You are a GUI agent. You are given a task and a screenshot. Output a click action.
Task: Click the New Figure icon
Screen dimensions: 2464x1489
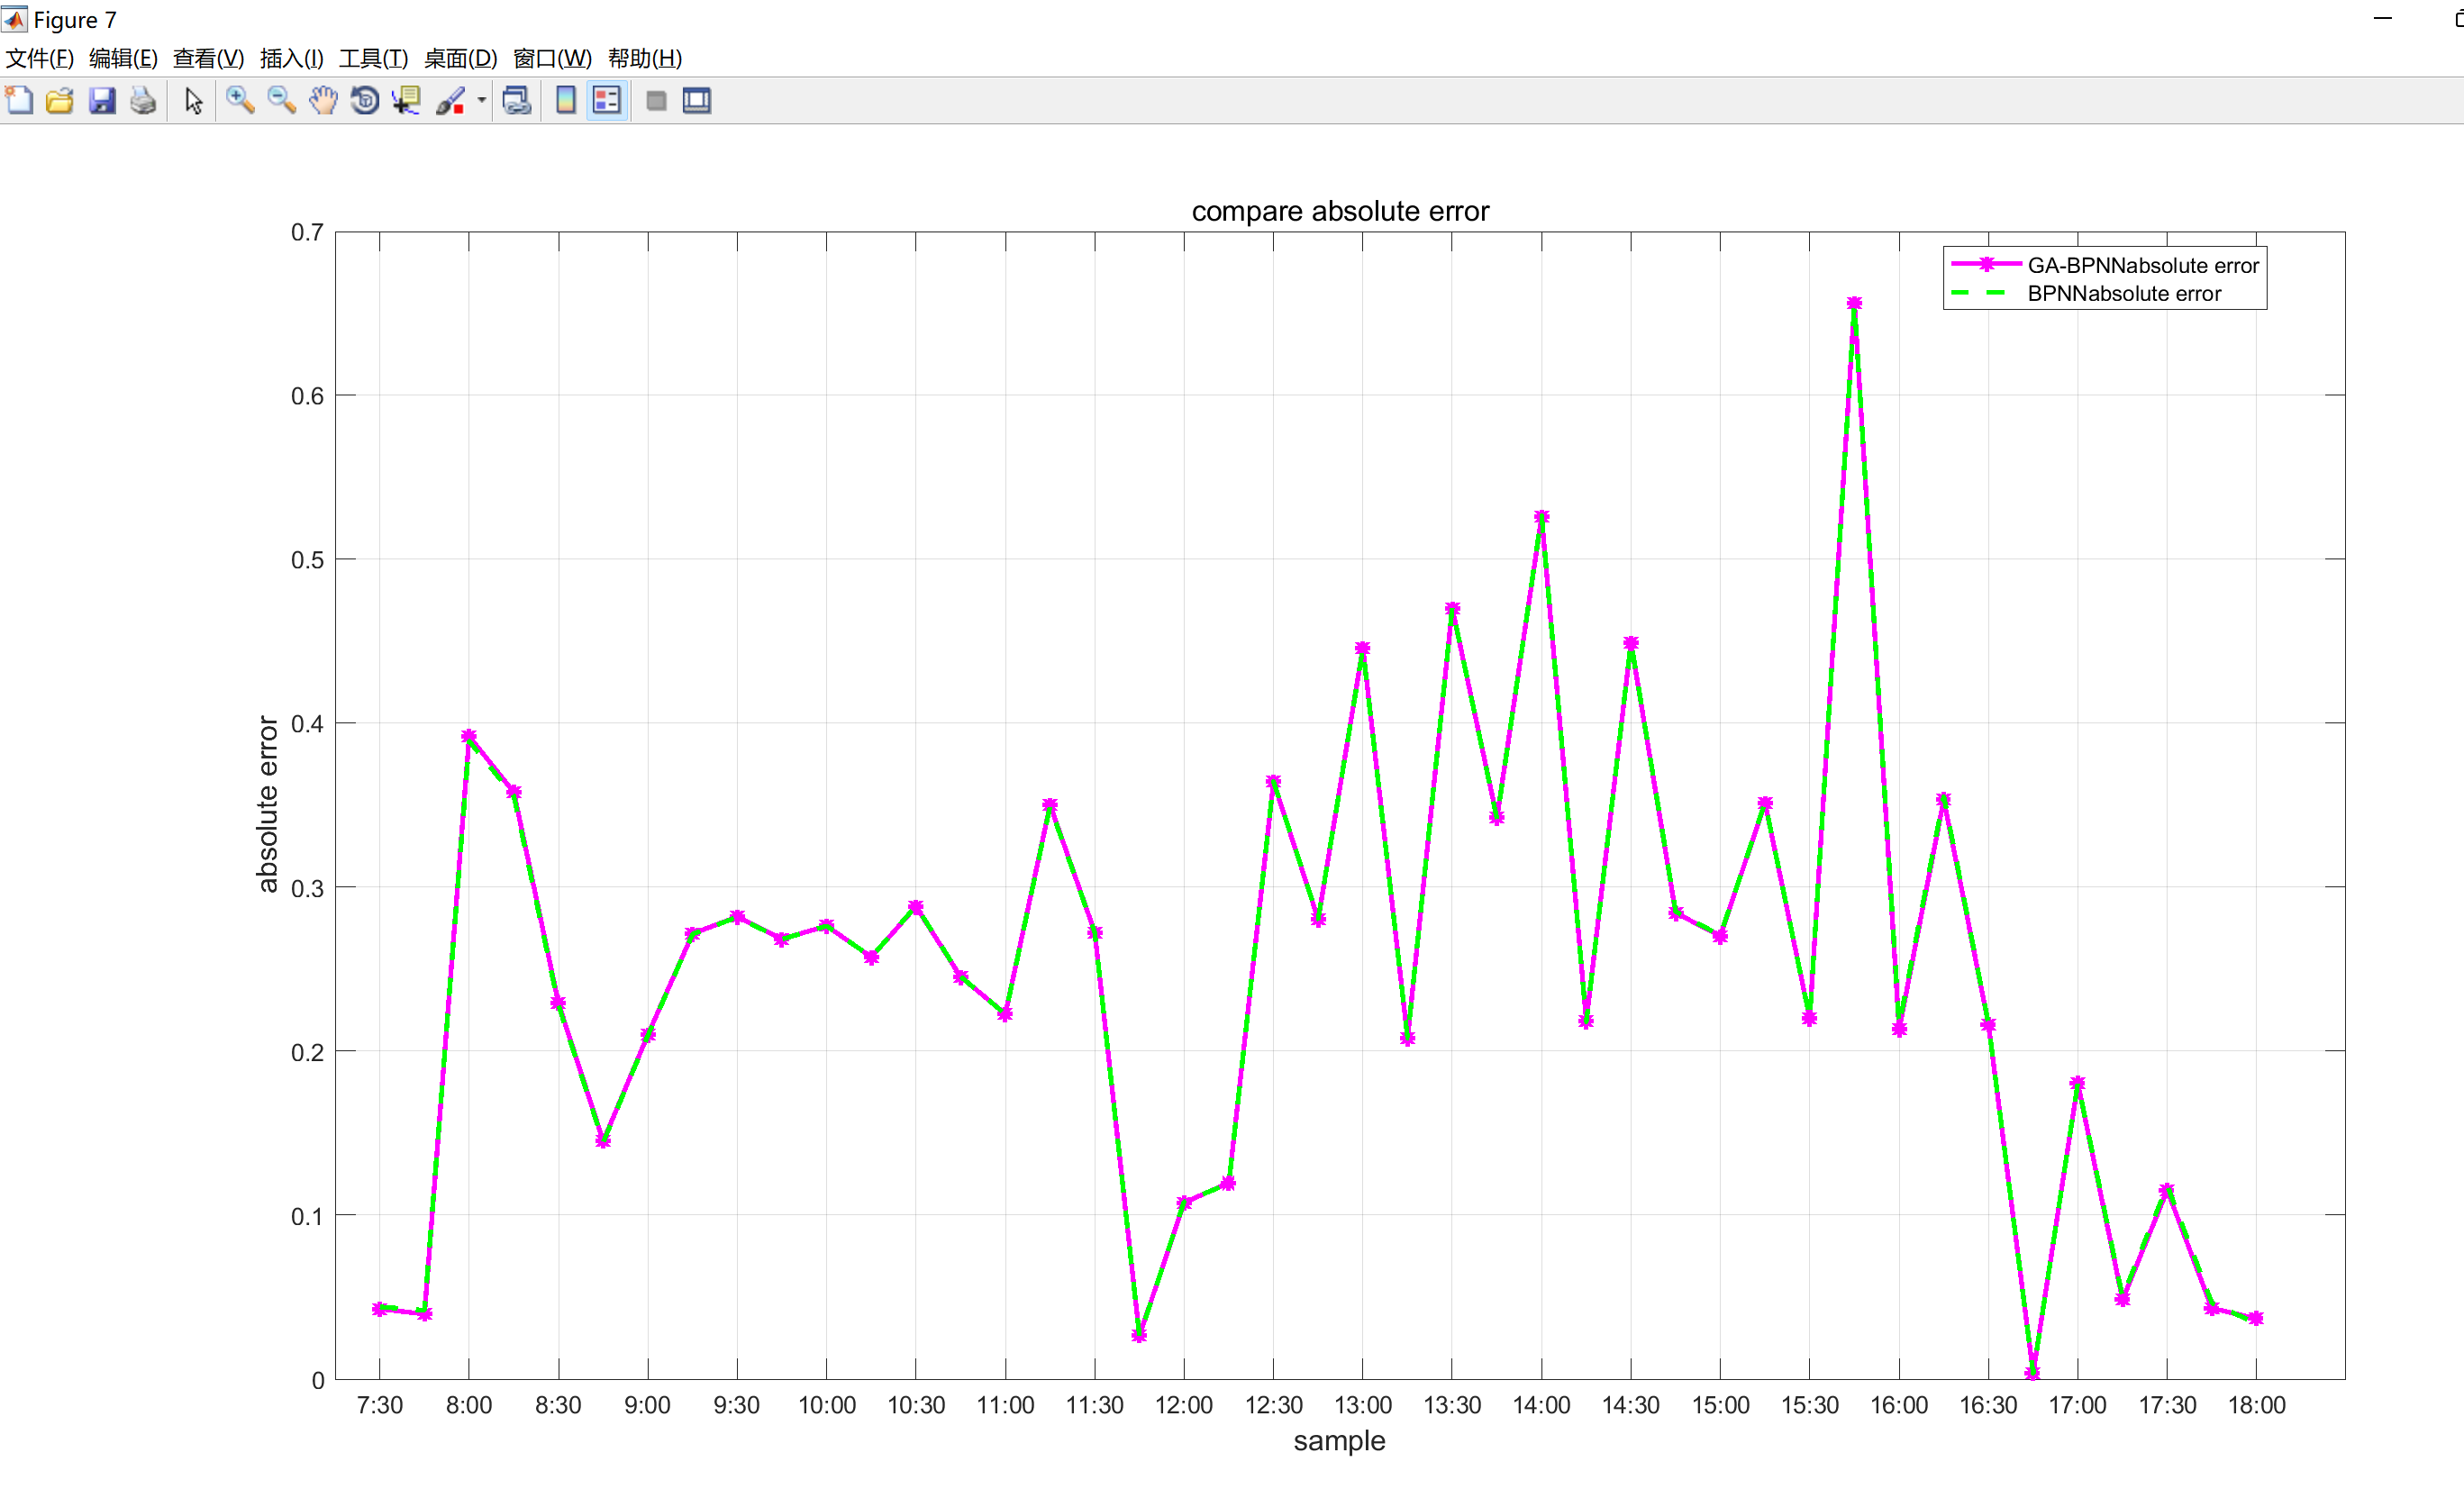(19, 100)
